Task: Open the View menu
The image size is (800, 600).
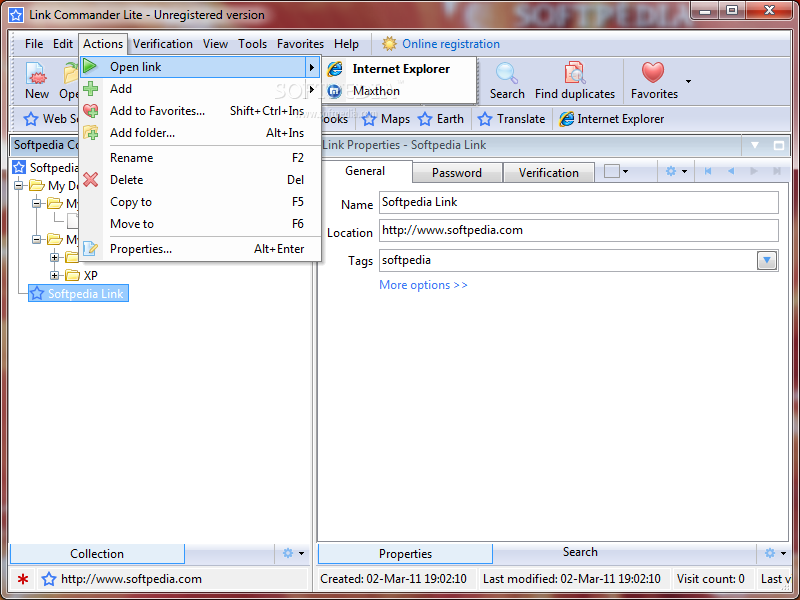Action: pyautogui.click(x=215, y=44)
